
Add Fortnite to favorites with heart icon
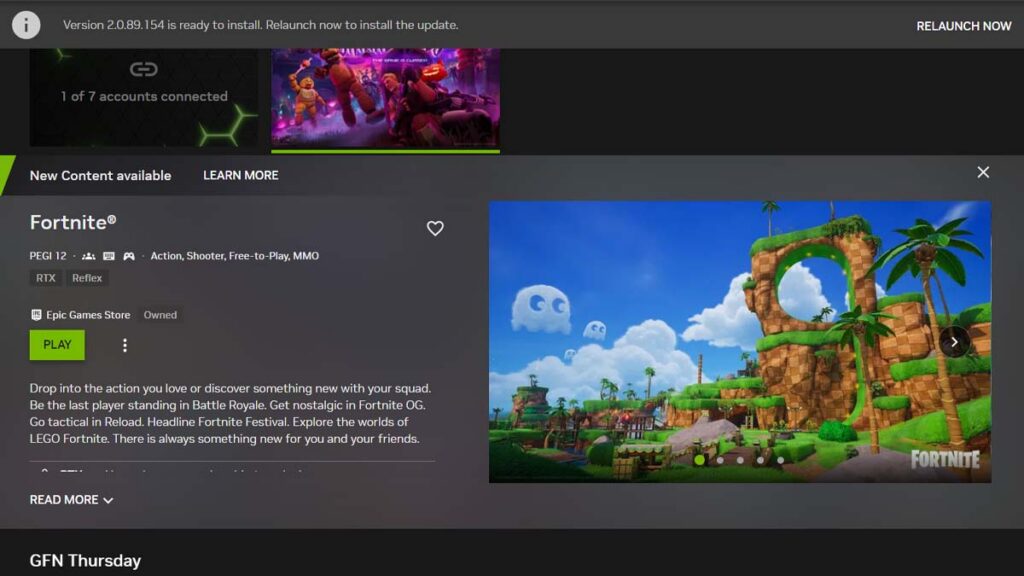(435, 228)
